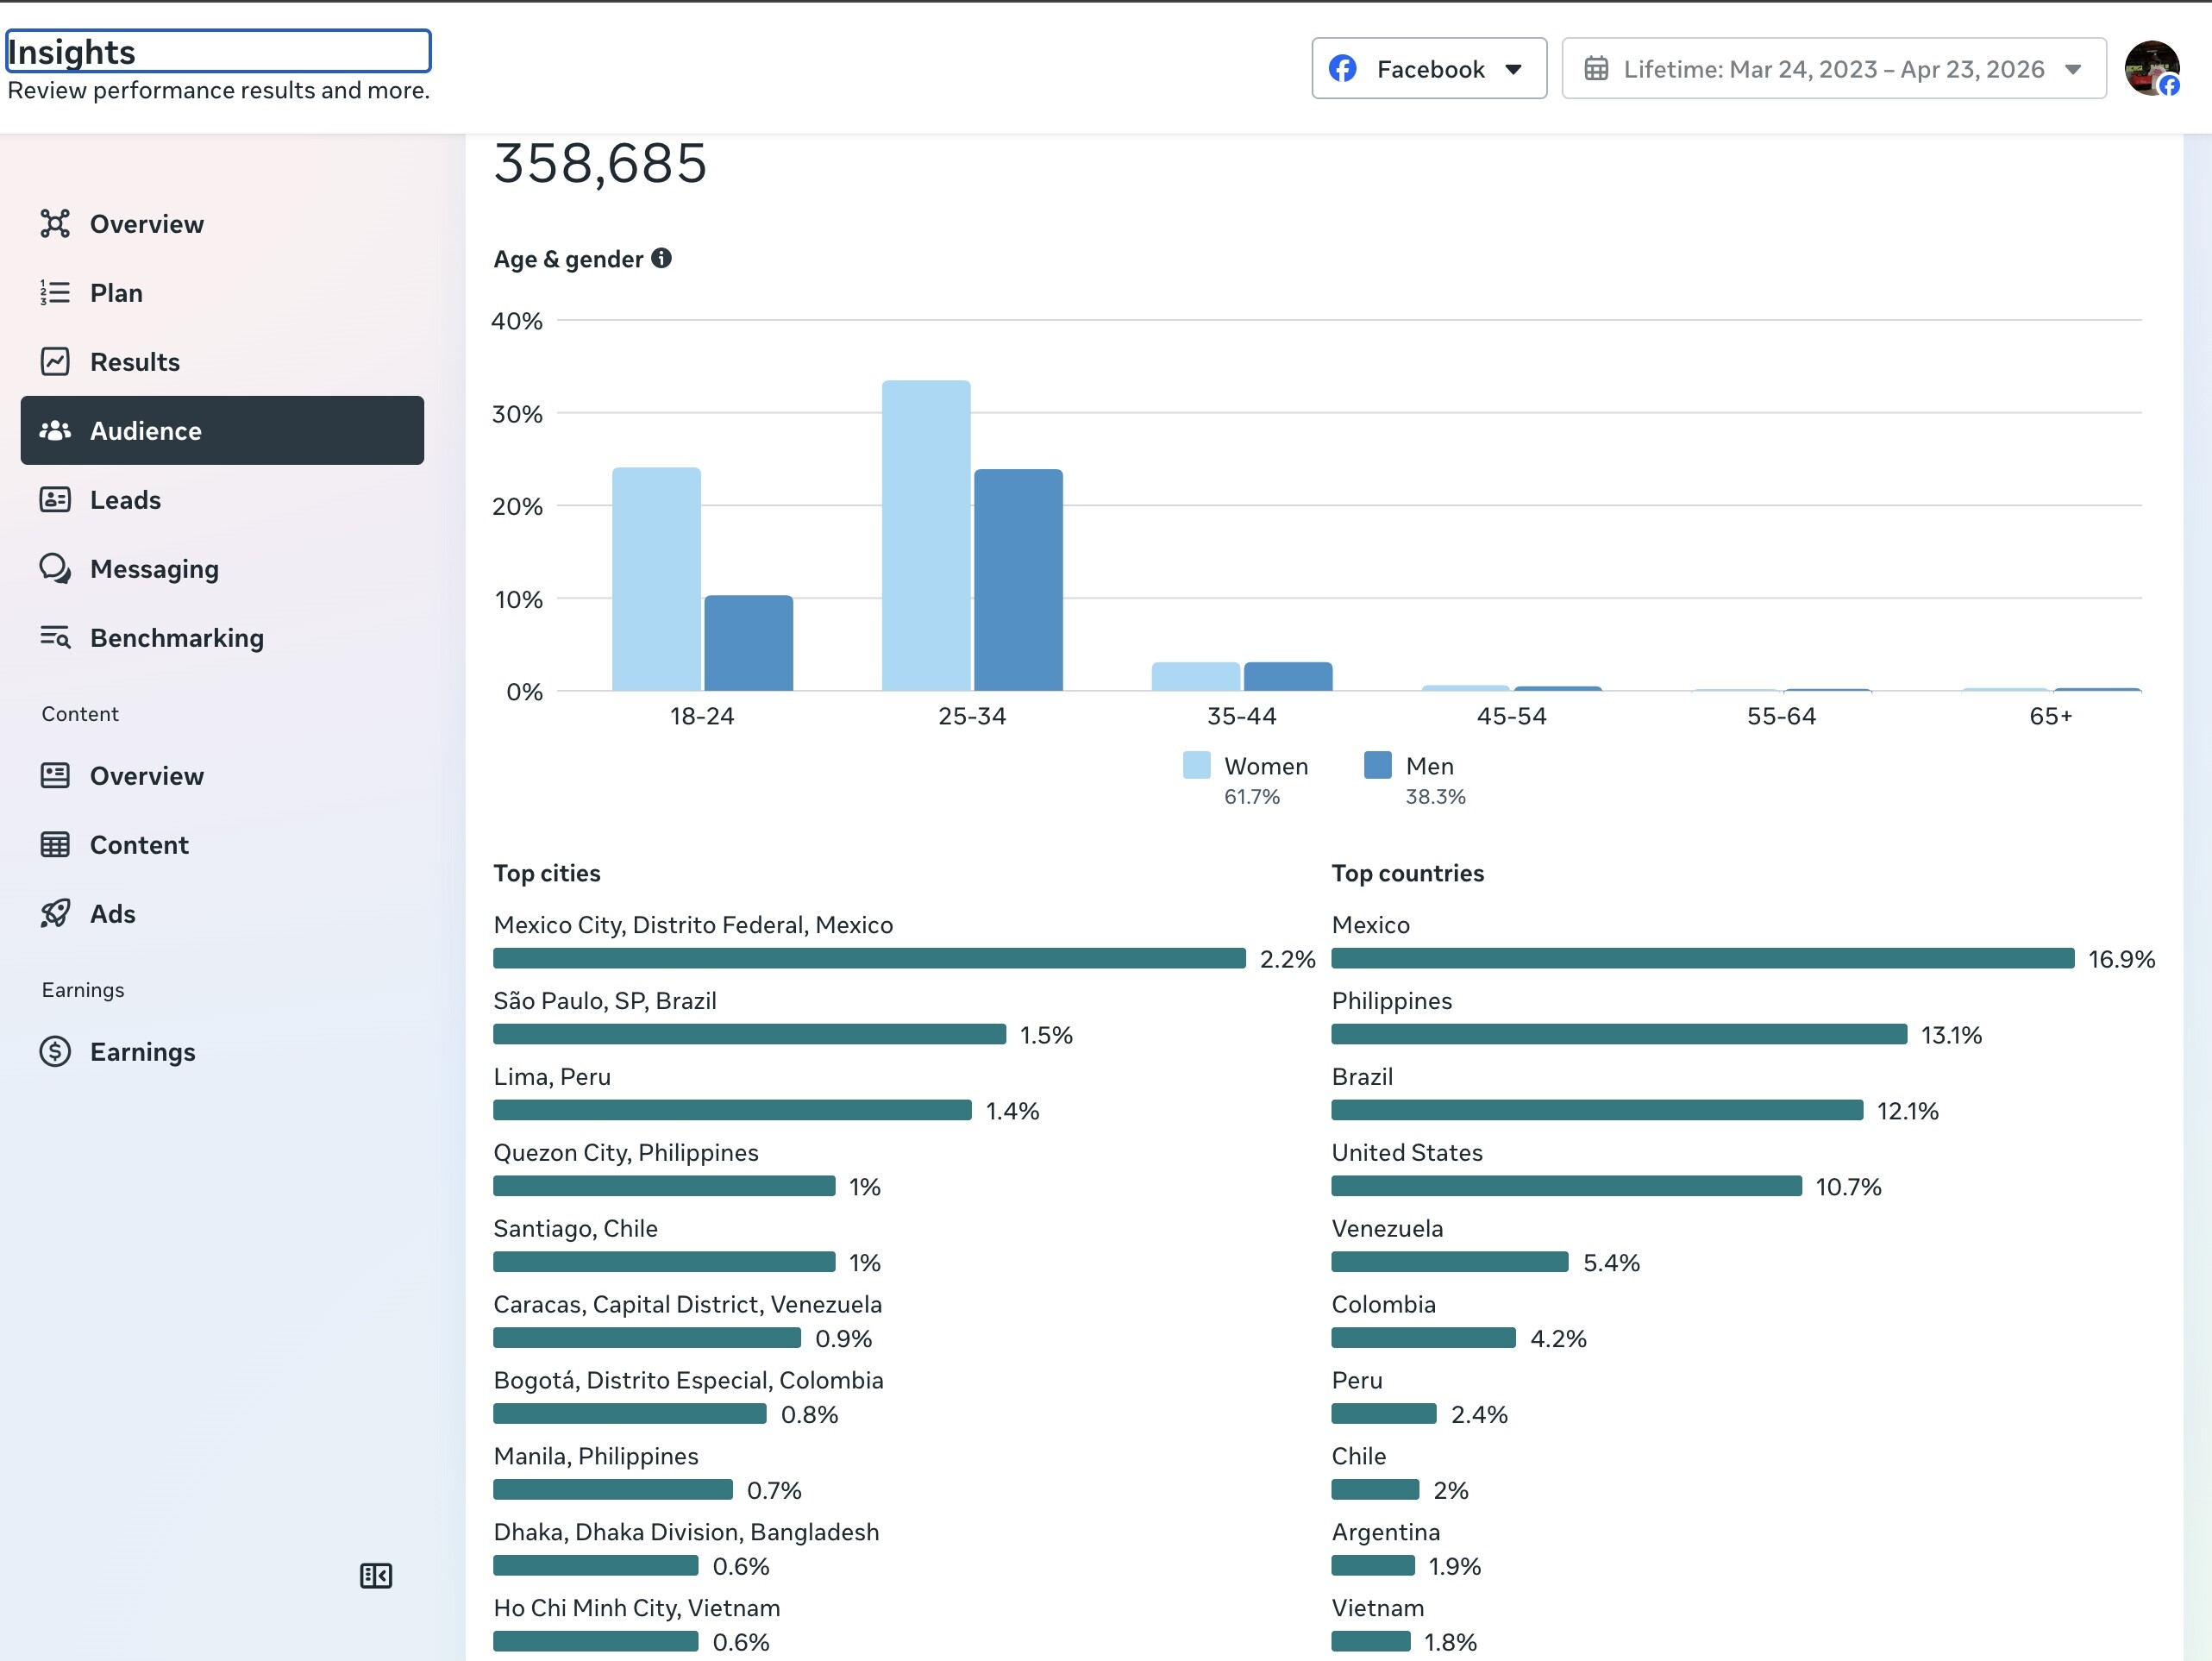Toggle Women series in chart legend
The image size is (2212, 1661).
coord(1245,767)
